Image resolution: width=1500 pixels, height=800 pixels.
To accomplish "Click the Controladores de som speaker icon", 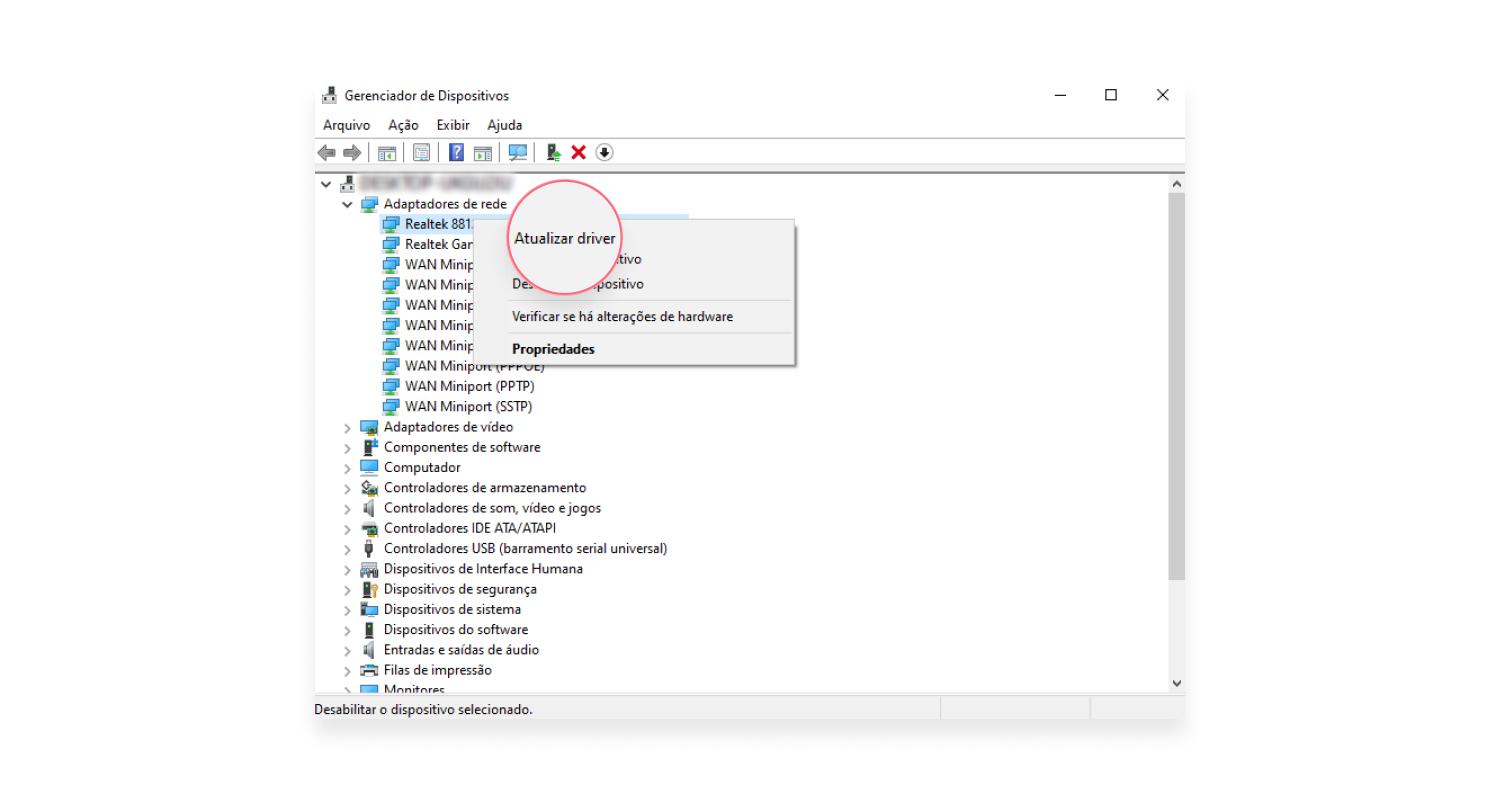I will click(370, 508).
